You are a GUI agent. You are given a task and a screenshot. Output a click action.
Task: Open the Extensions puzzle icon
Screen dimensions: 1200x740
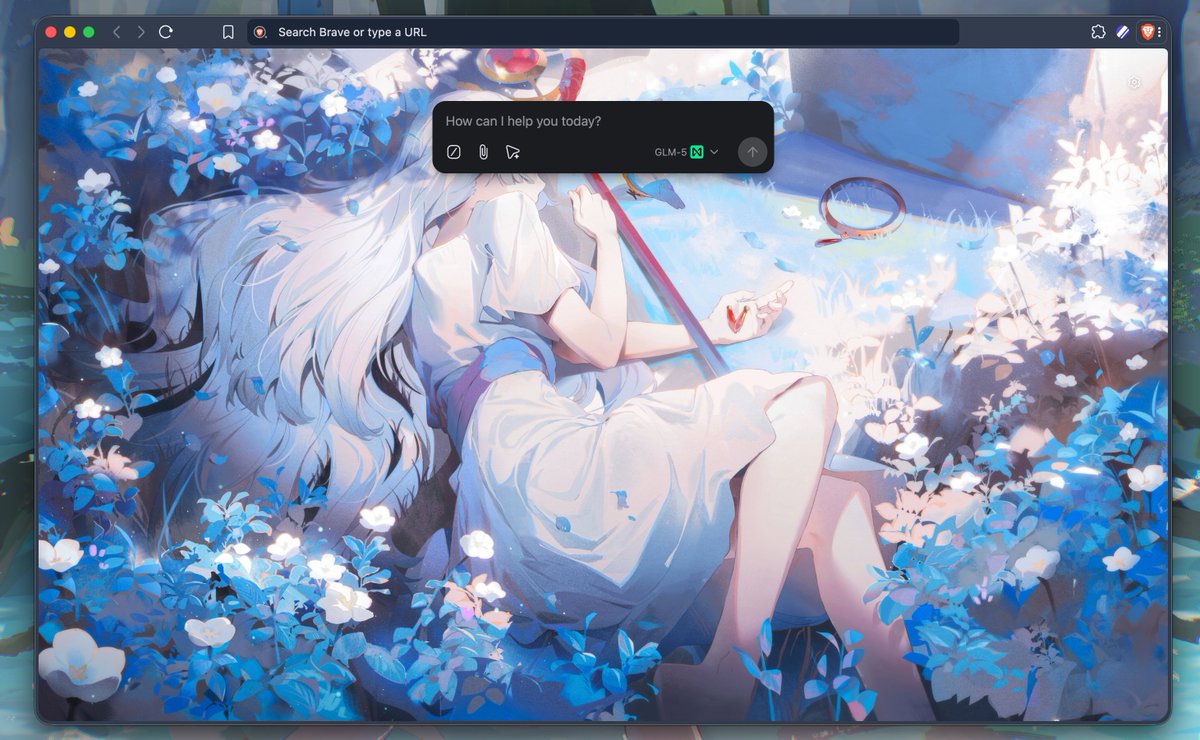tap(1098, 32)
